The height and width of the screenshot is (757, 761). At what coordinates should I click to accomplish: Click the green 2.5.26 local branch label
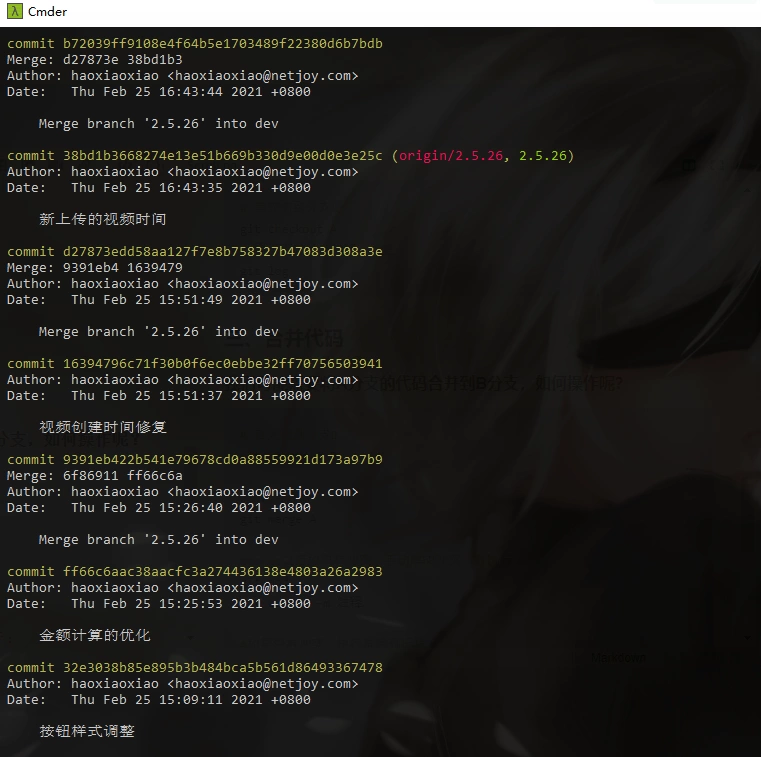tap(543, 156)
